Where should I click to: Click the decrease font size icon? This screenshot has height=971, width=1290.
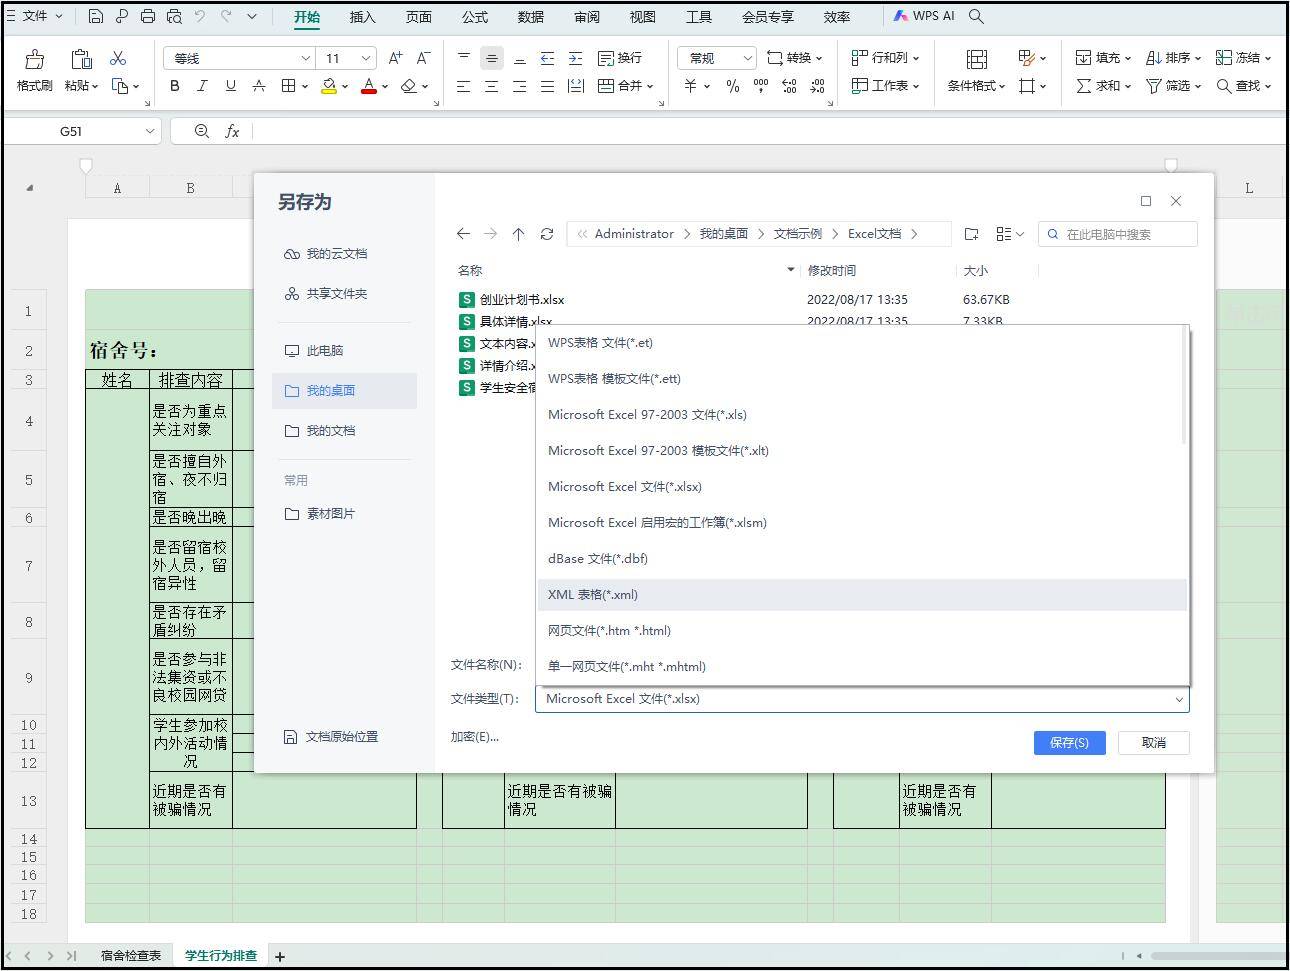423,58
